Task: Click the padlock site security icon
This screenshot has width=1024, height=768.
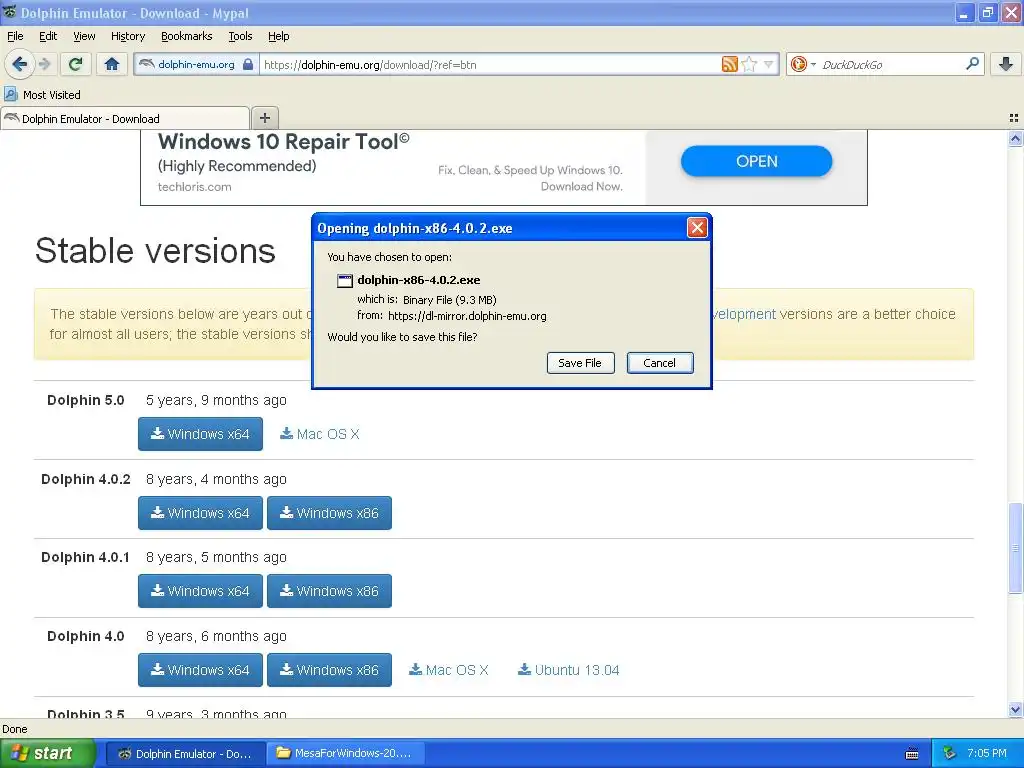Action: 248,64
